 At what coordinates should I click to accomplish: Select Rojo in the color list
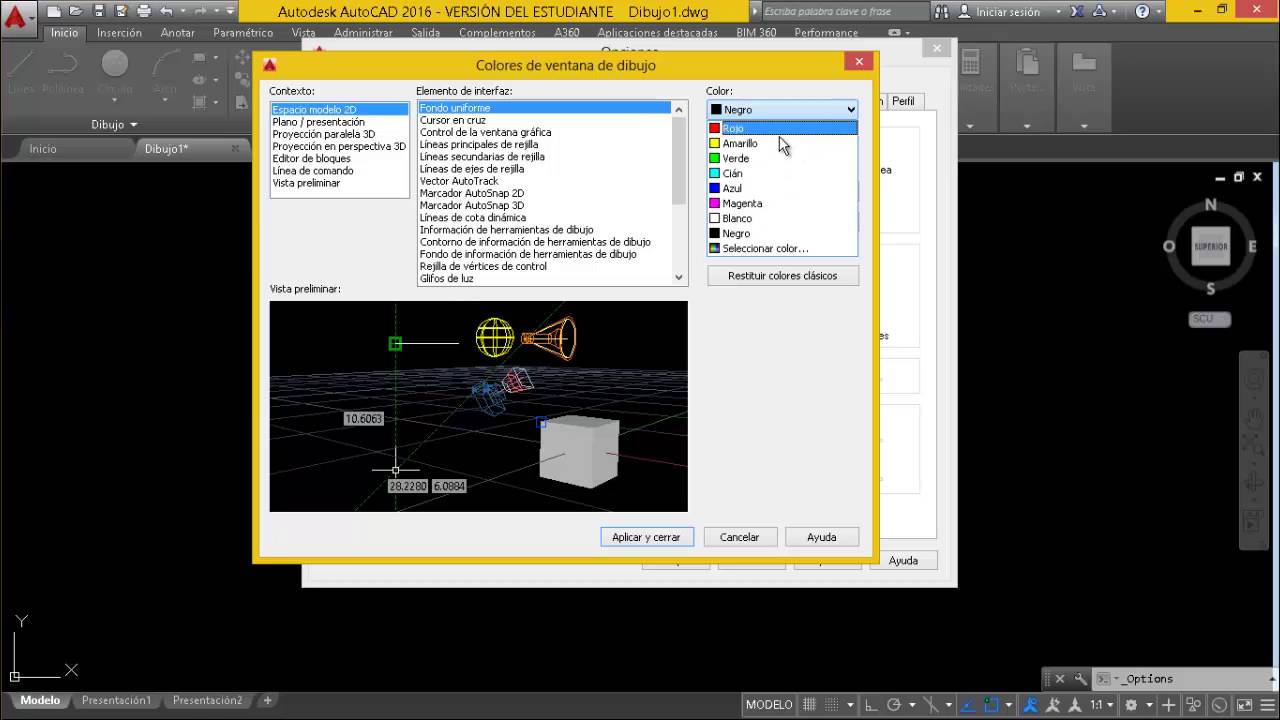tap(782, 128)
